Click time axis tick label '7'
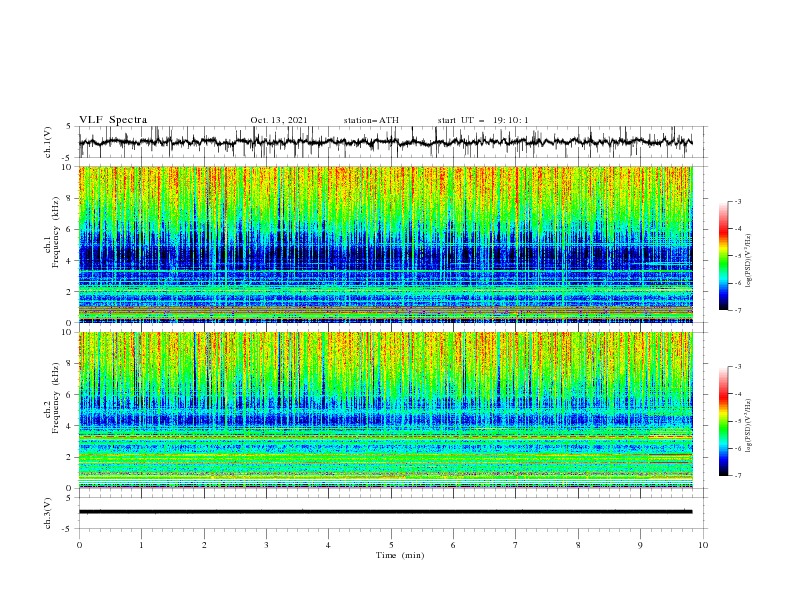 click(x=516, y=545)
